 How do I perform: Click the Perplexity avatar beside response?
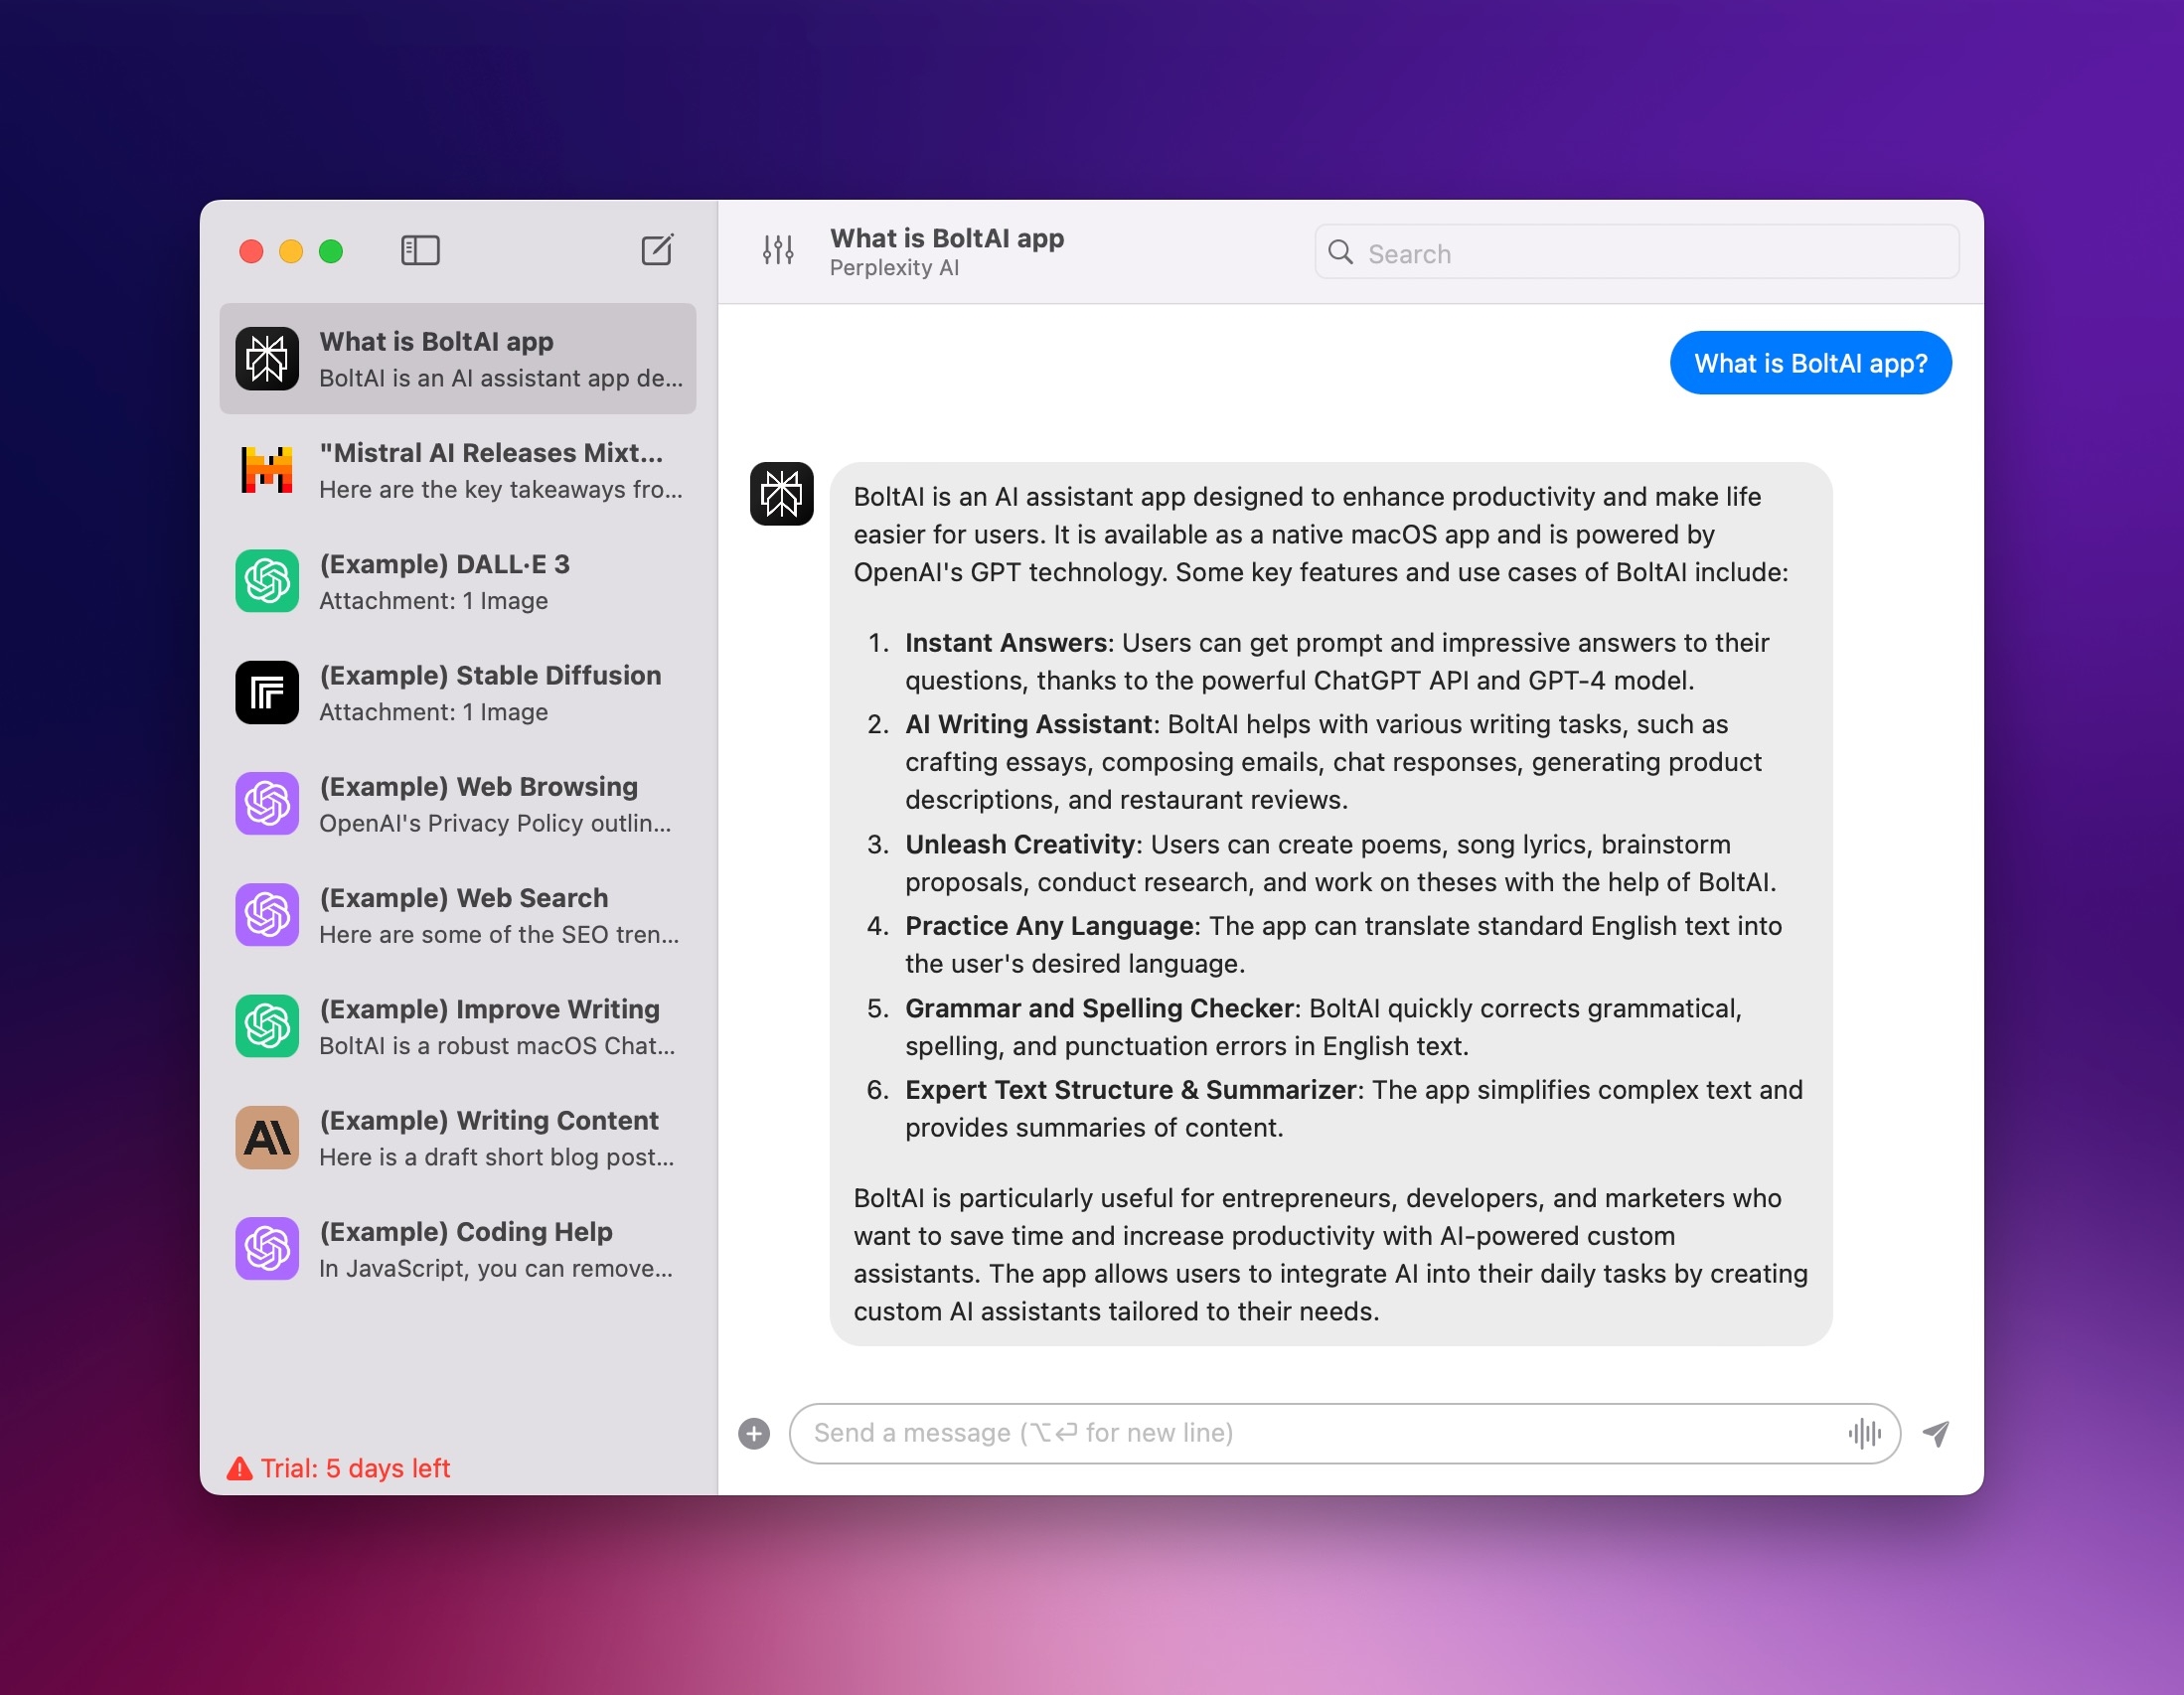781,494
